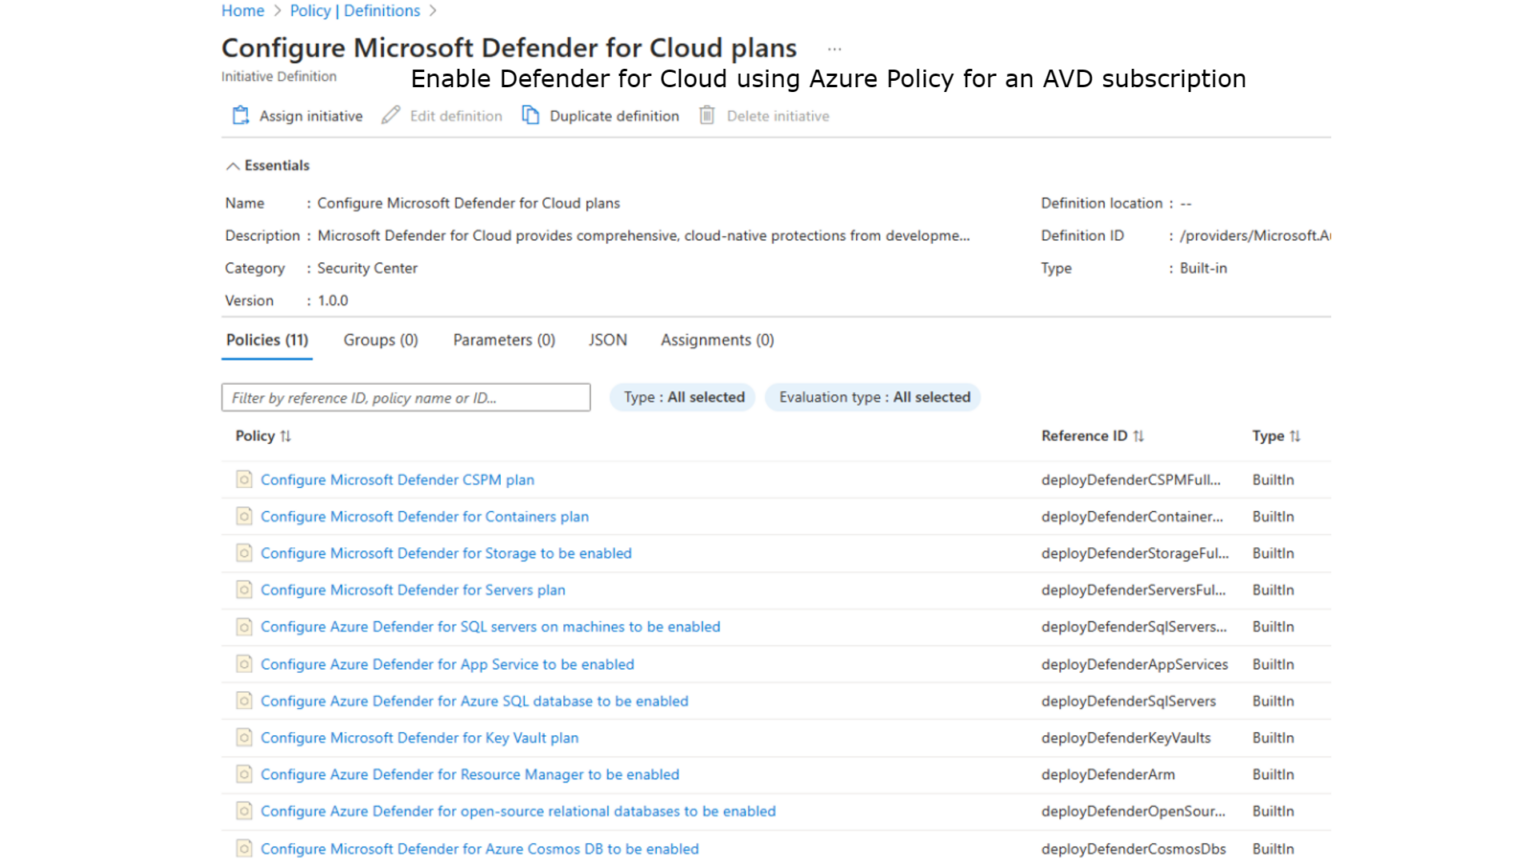
Task: Select the deployDefenderKeyVaults reference ID
Action: coord(1126,738)
